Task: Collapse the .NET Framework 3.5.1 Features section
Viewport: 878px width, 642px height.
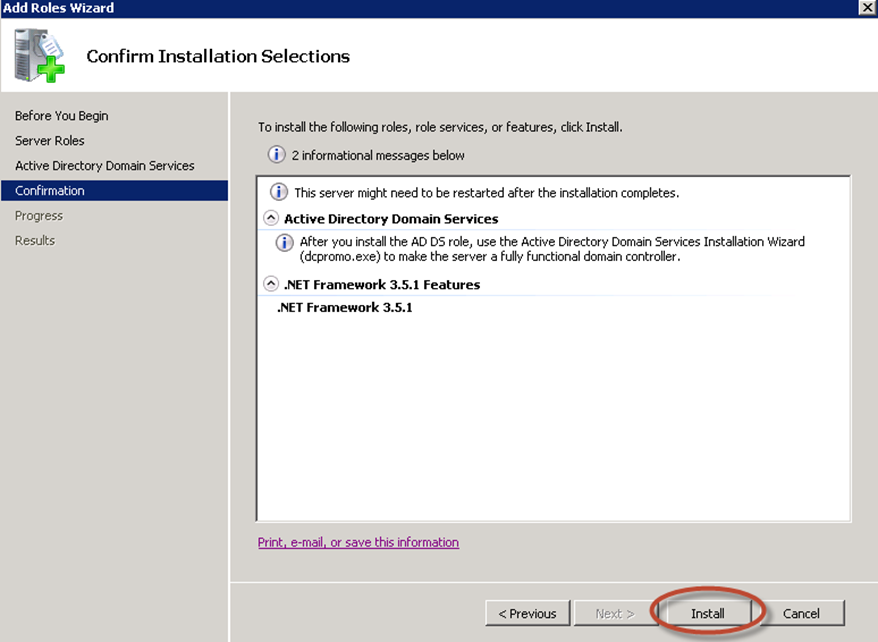Action: (x=271, y=284)
